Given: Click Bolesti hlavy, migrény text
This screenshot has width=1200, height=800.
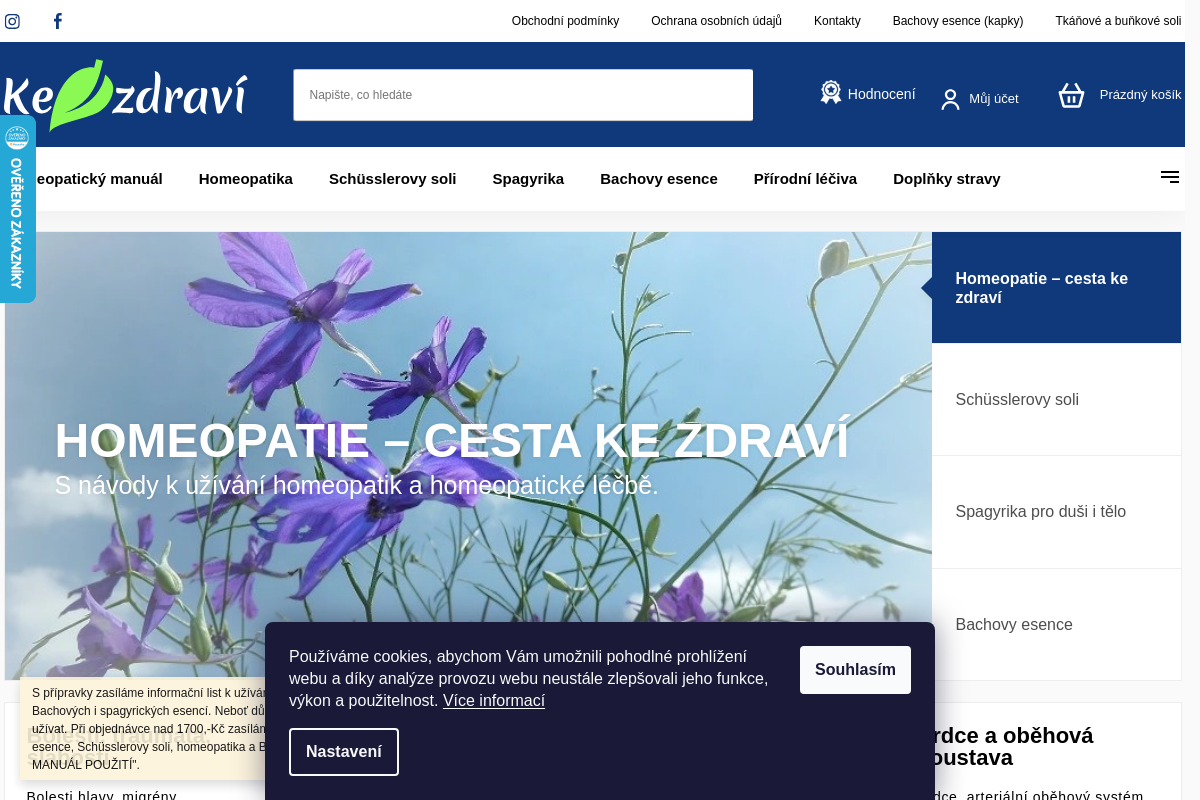Looking at the screenshot, I should pos(101,796).
